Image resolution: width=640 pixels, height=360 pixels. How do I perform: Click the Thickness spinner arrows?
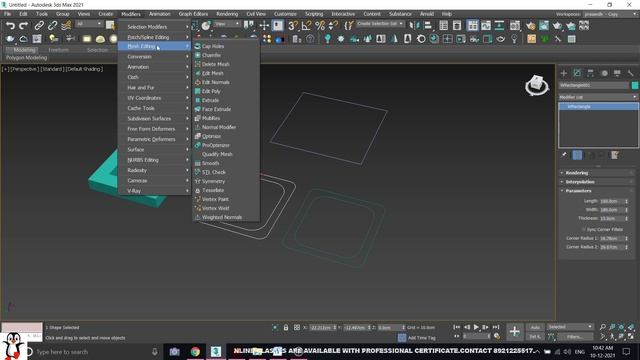627,218
